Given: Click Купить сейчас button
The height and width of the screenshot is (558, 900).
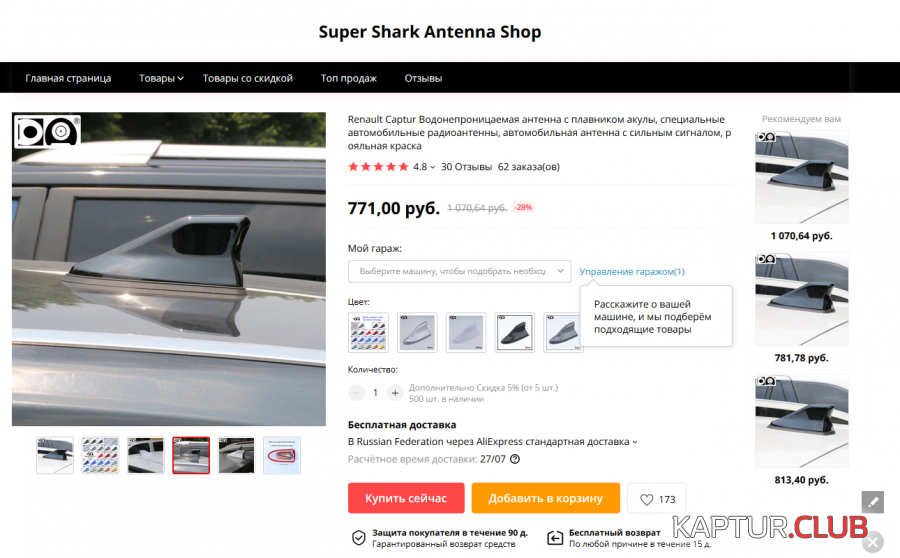Looking at the screenshot, I should pos(406,498).
